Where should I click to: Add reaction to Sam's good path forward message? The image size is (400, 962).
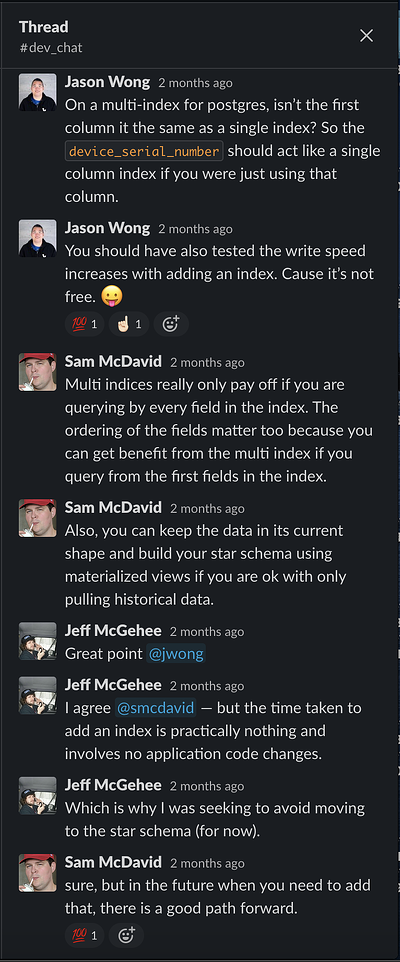pyautogui.click(x=126, y=936)
